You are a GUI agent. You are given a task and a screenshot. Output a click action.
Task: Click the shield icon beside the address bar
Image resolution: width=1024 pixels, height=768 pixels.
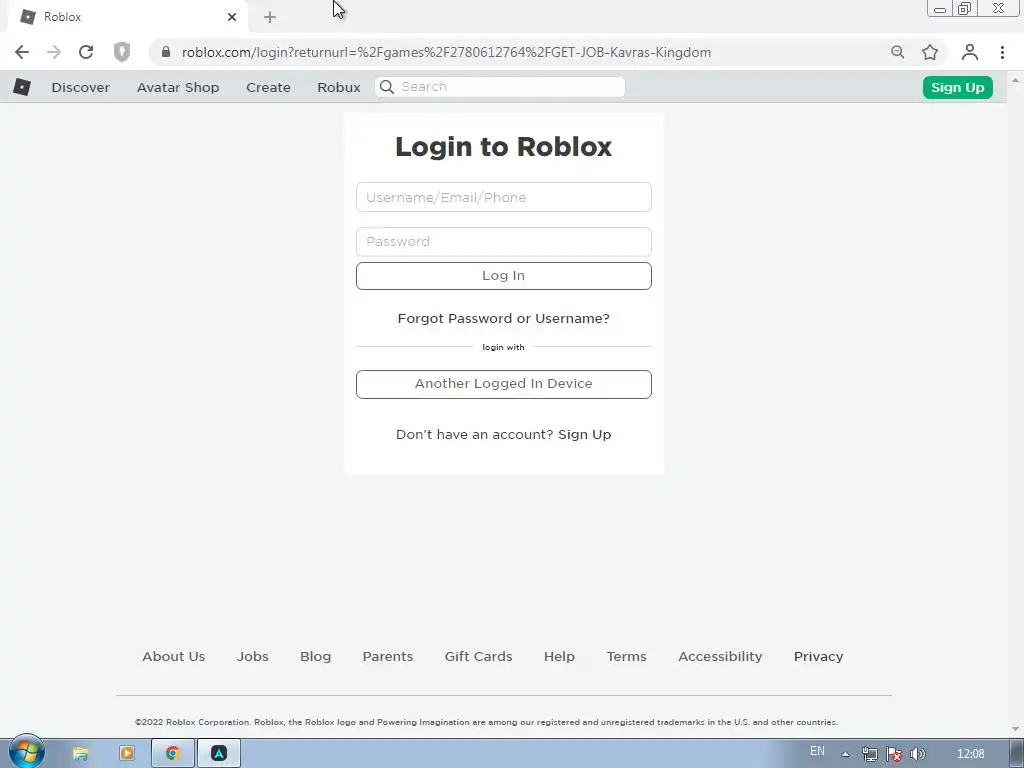coord(121,52)
